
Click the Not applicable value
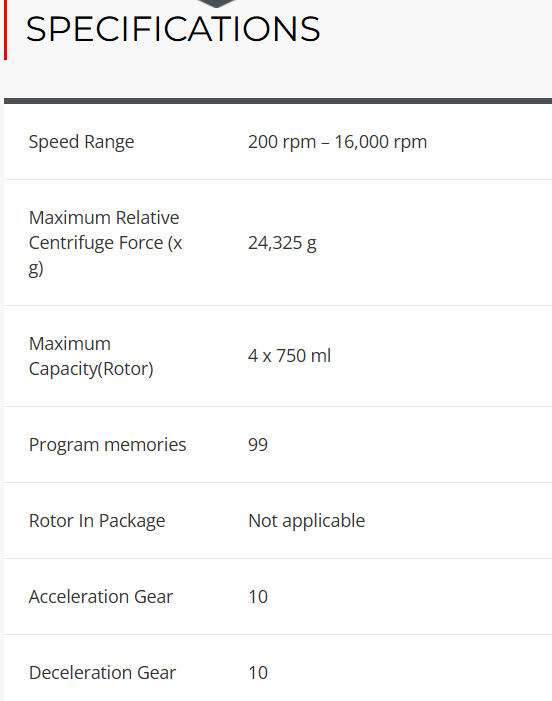click(x=307, y=521)
